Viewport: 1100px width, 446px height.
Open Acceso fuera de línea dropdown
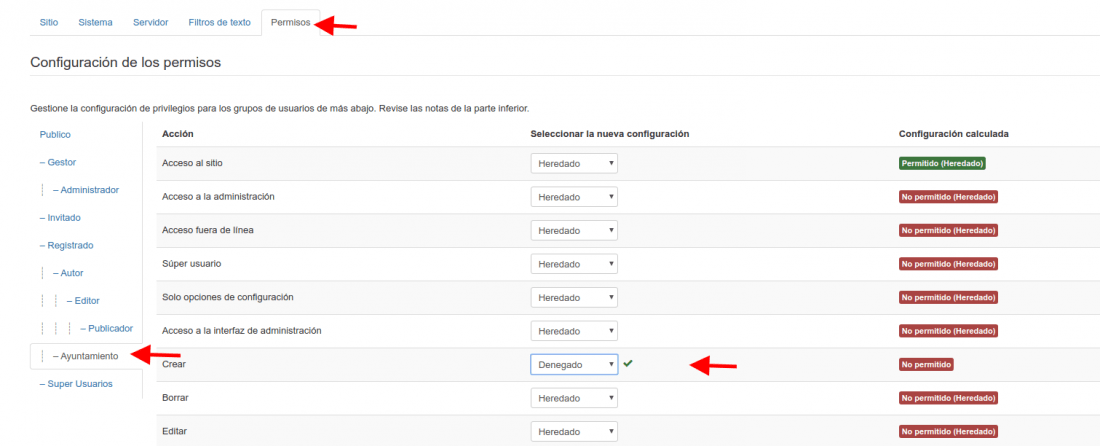pos(574,231)
